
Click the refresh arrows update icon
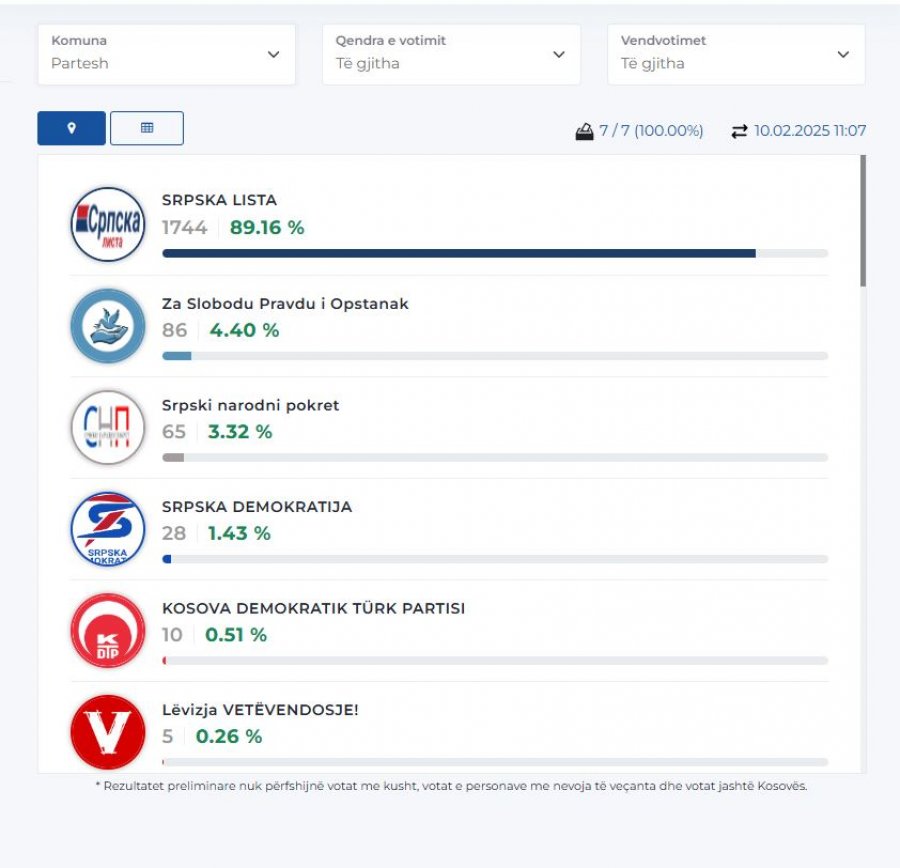(x=739, y=131)
